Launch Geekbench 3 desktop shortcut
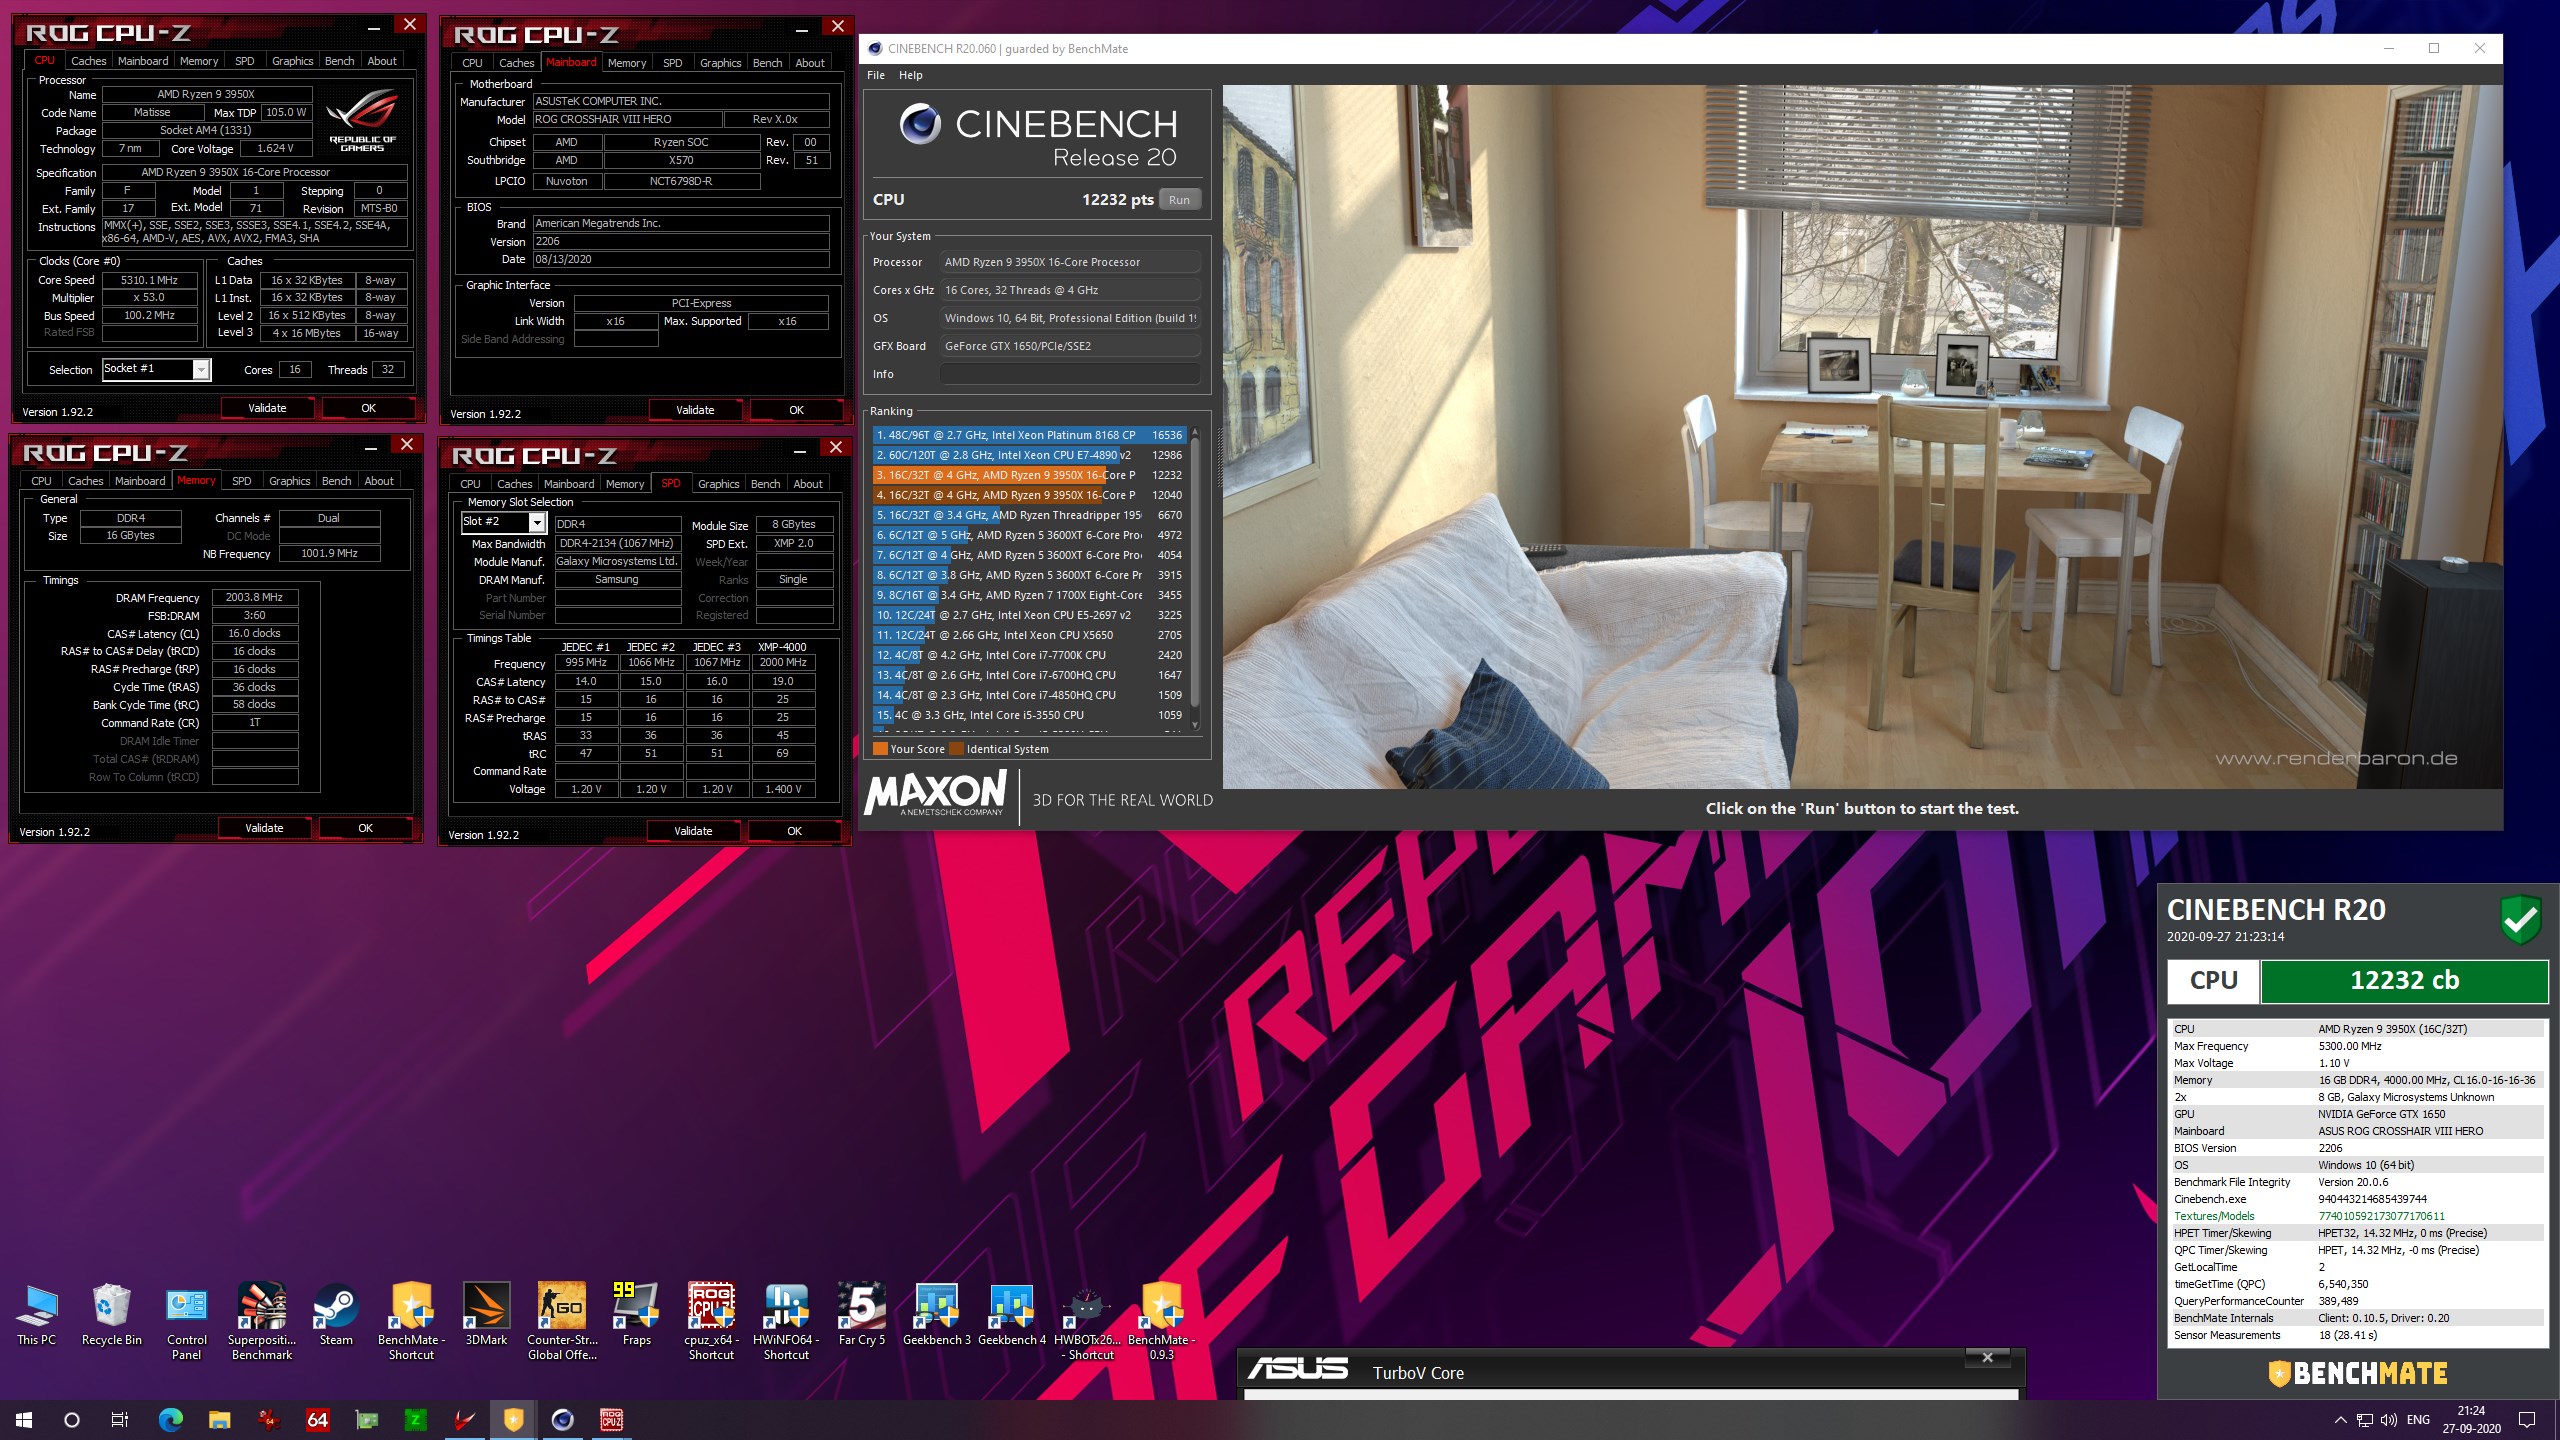The image size is (2560, 1440). [936, 1315]
